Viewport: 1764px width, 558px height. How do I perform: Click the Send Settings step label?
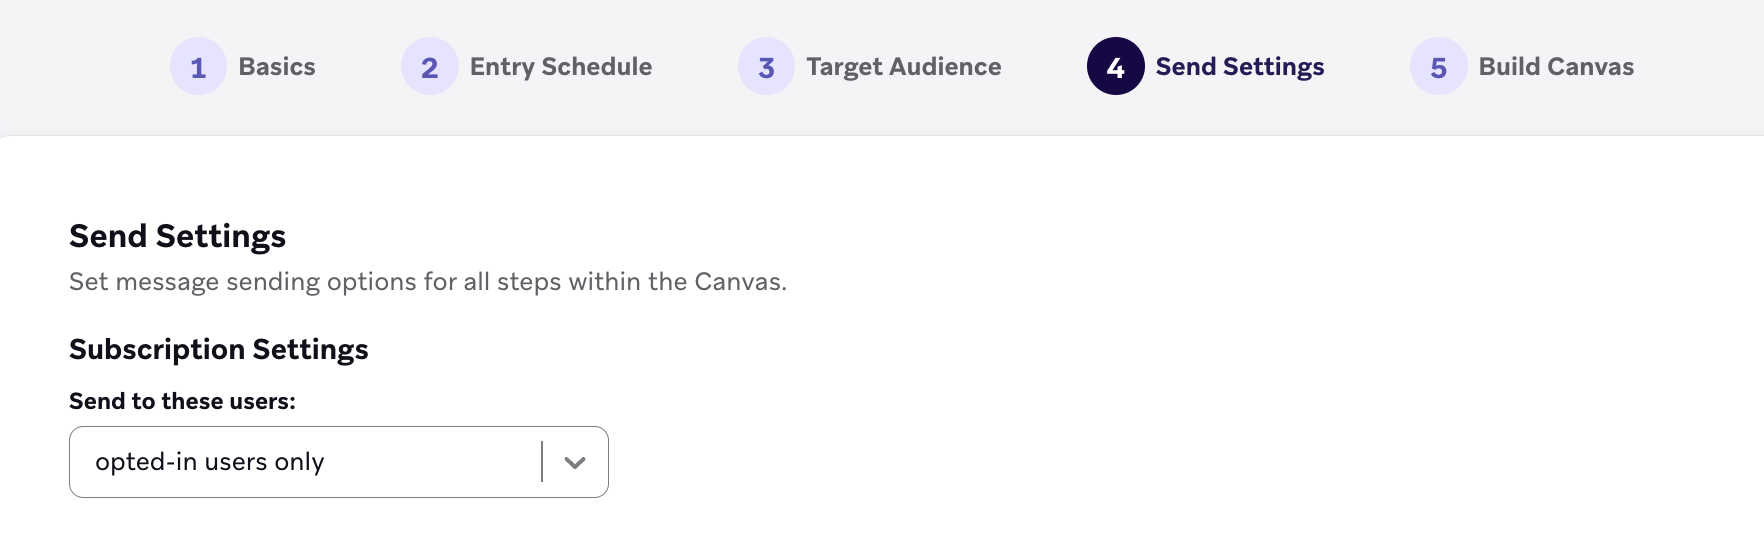(x=1240, y=66)
